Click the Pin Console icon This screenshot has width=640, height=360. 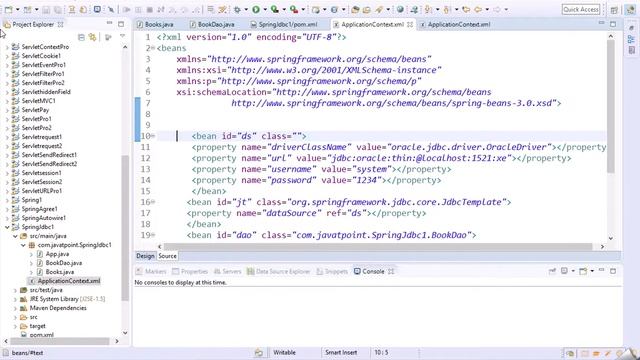pyautogui.click(x=552, y=271)
